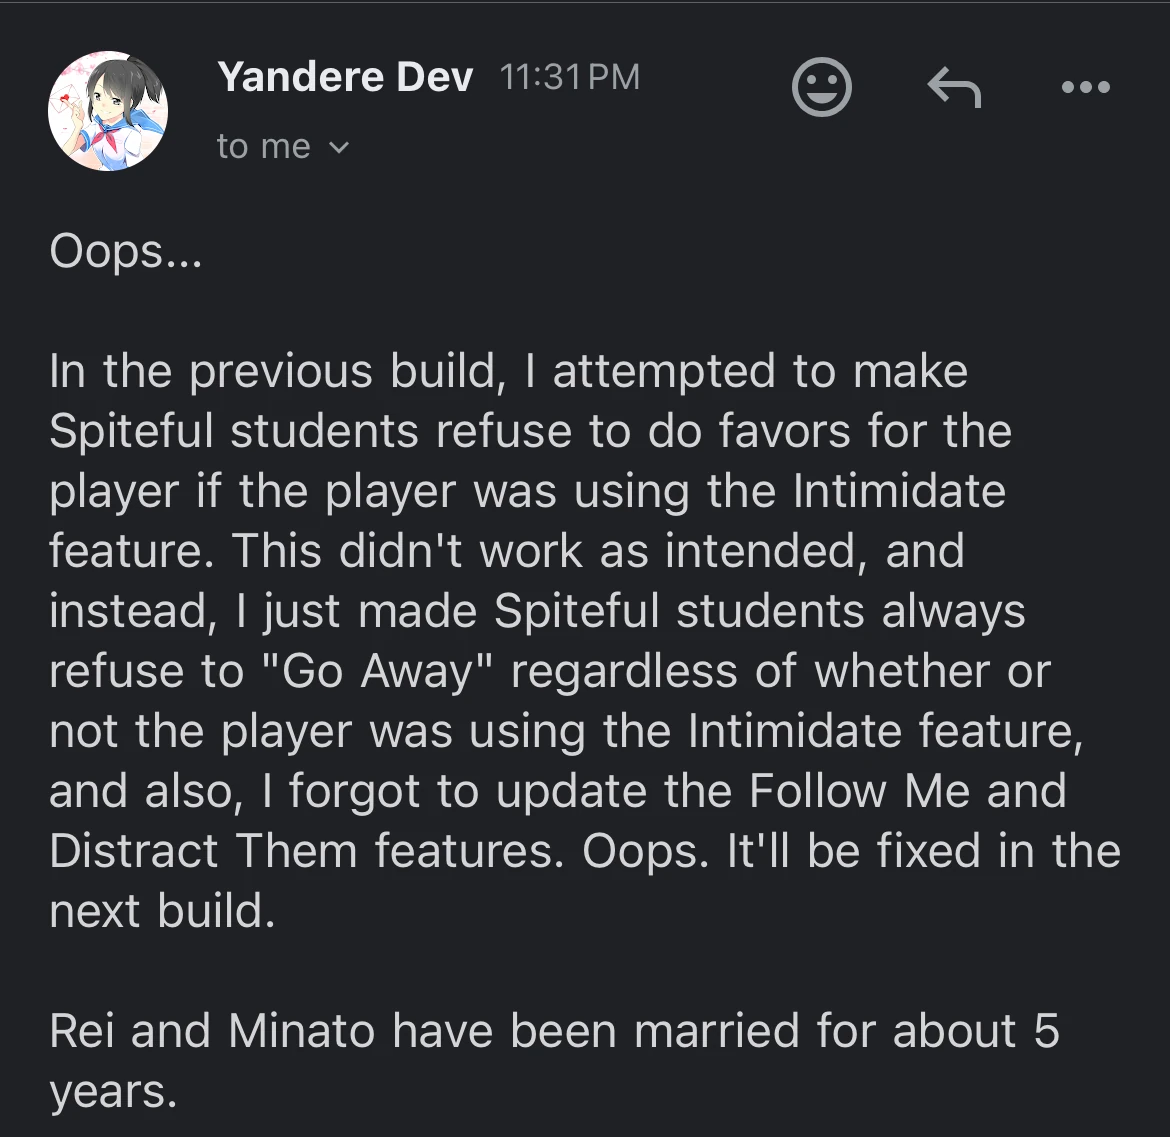This screenshot has width=1170, height=1137.
Task: Open sender name Yandere Dev
Action: [x=345, y=77]
